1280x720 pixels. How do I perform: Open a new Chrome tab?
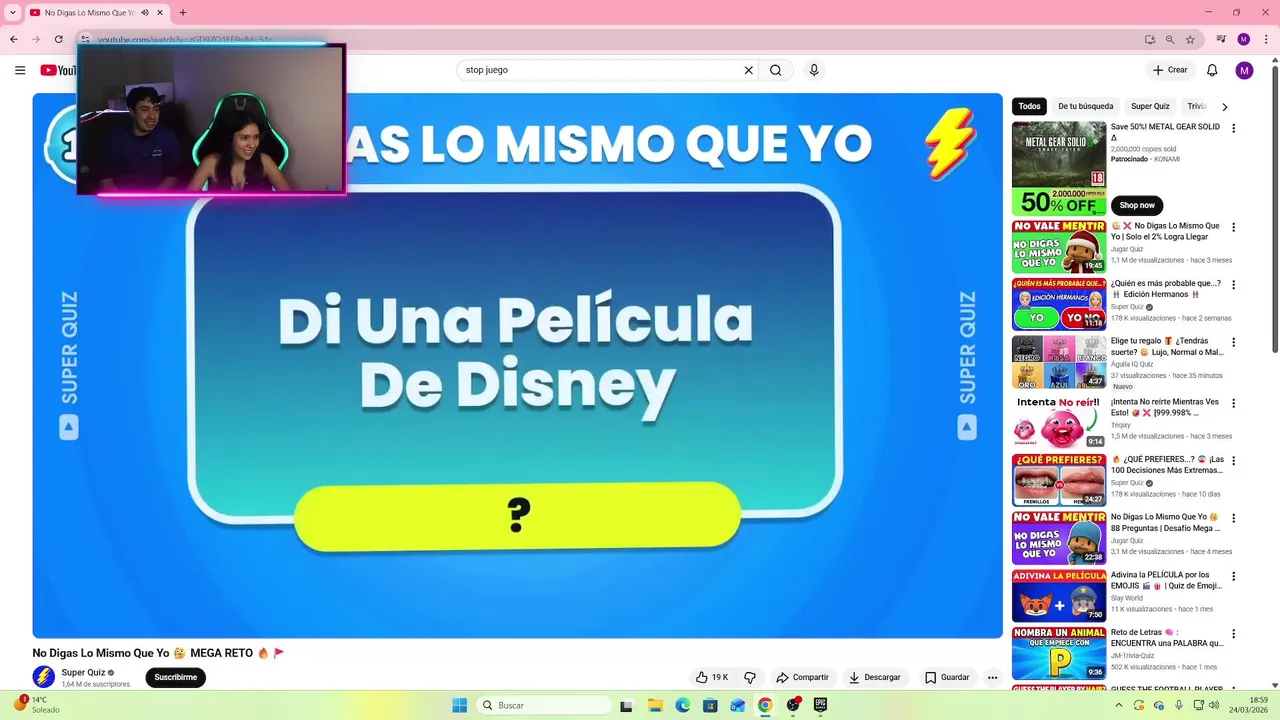click(182, 12)
